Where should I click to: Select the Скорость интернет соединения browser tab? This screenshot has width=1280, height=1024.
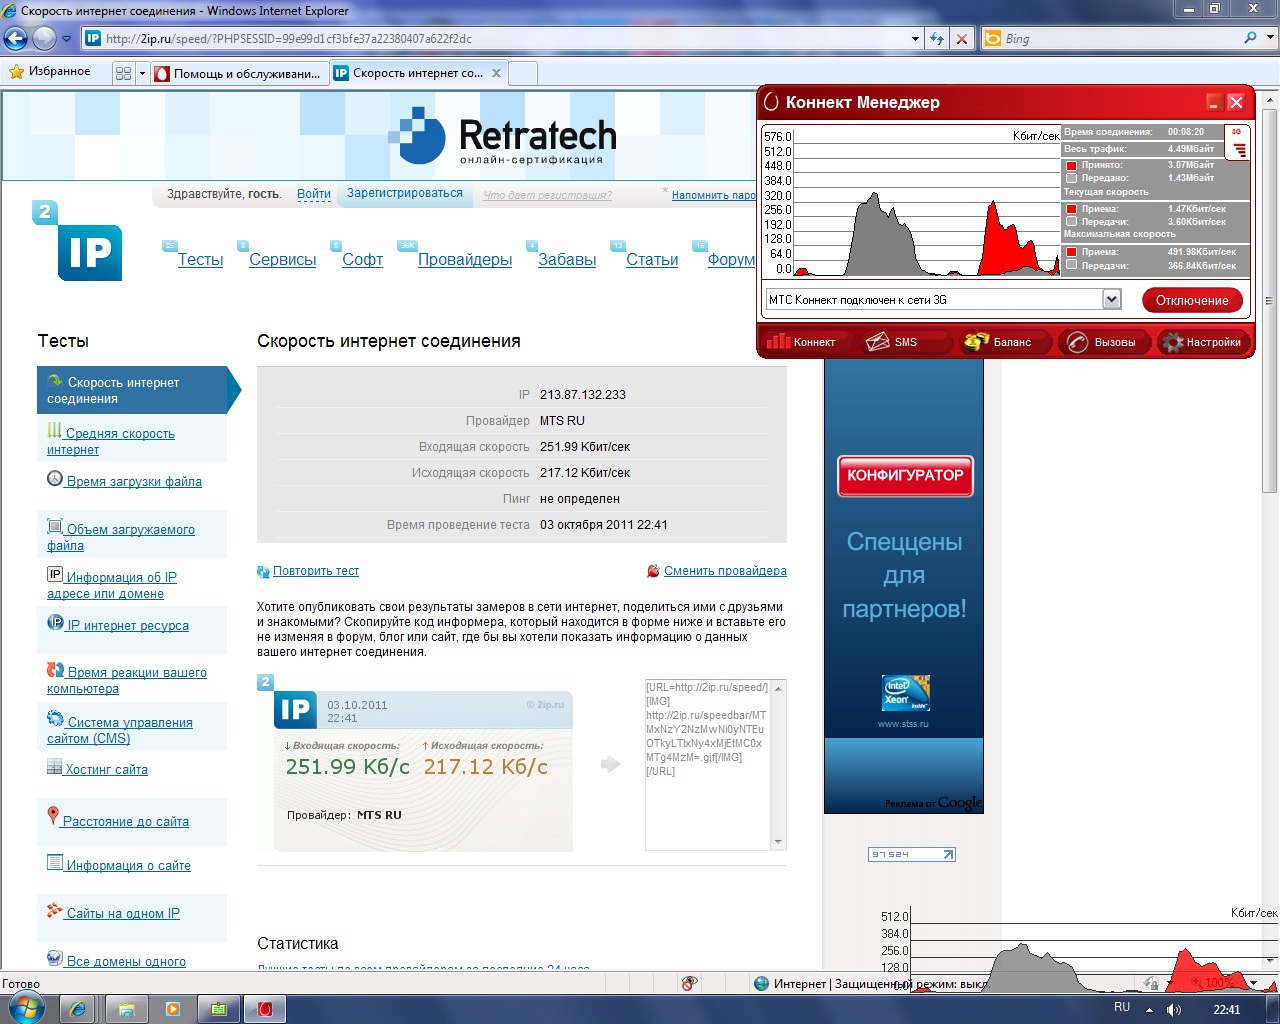(x=417, y=73)
